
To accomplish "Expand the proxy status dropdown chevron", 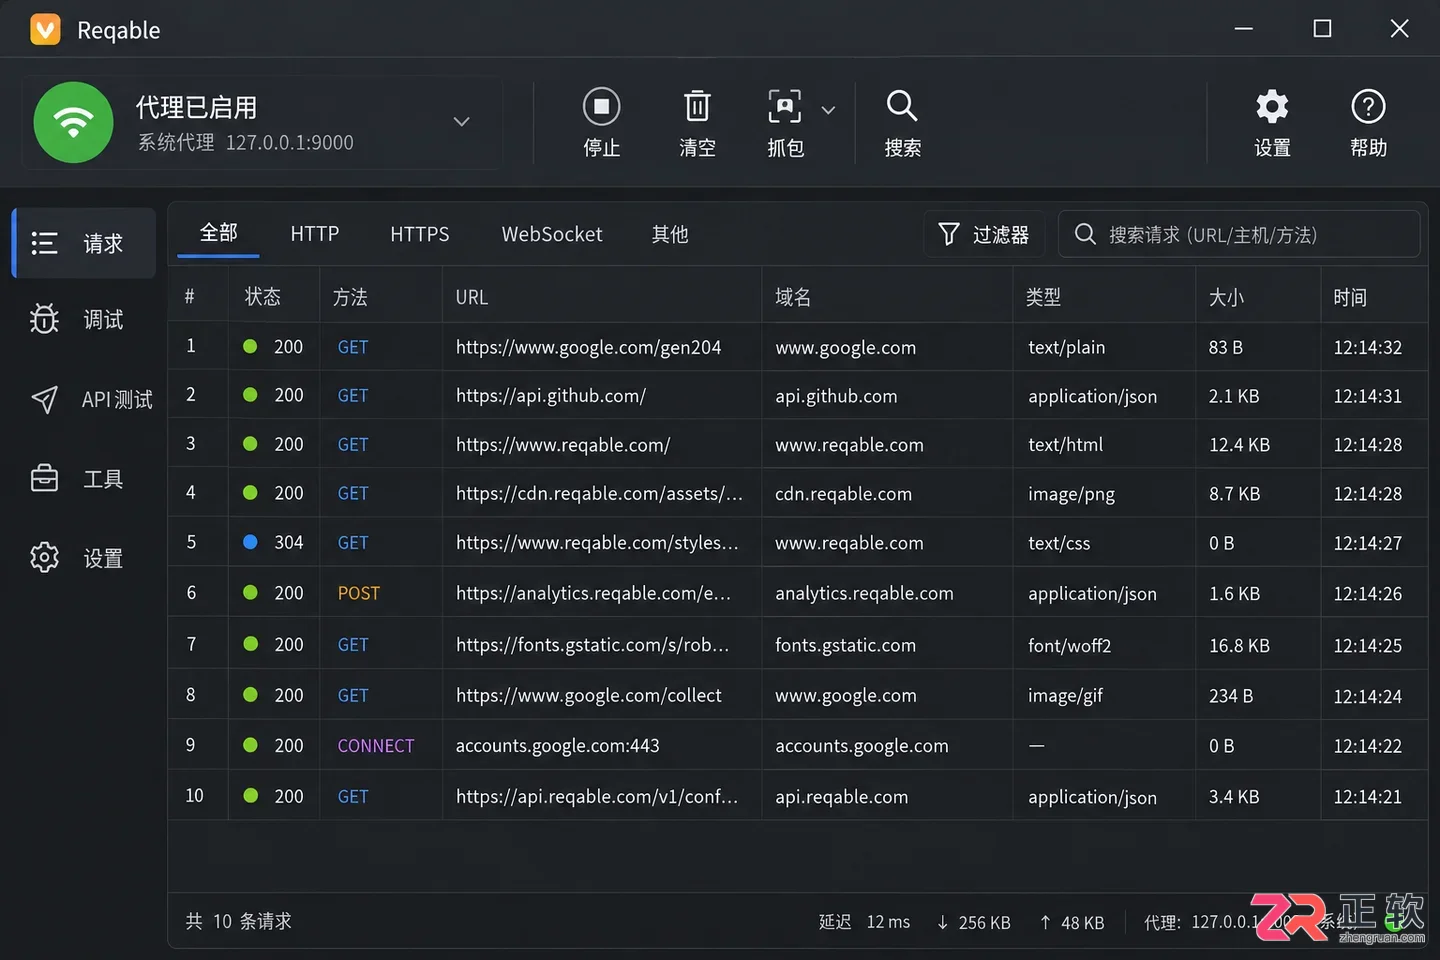I will [x=461, y=122].
